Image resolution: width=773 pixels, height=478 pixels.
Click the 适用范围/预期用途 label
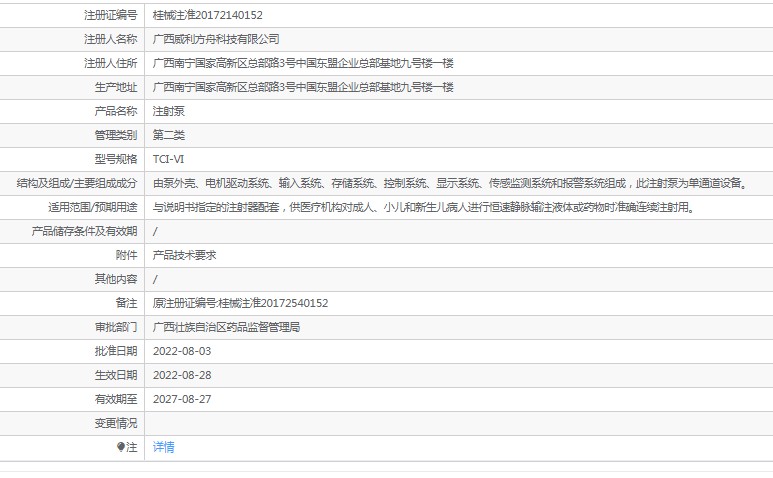(93, 207)
